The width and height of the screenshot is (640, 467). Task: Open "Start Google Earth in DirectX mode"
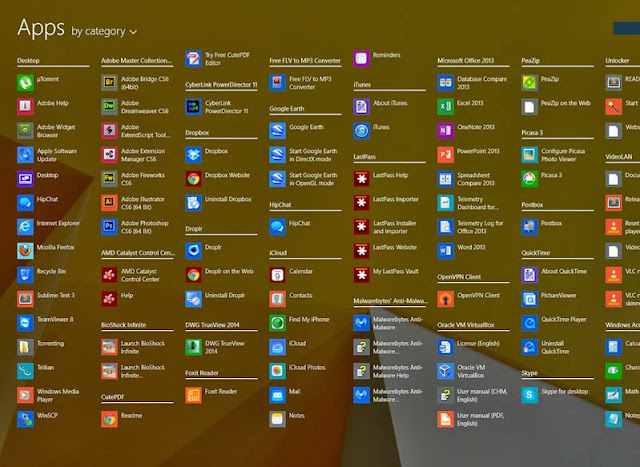304,155
